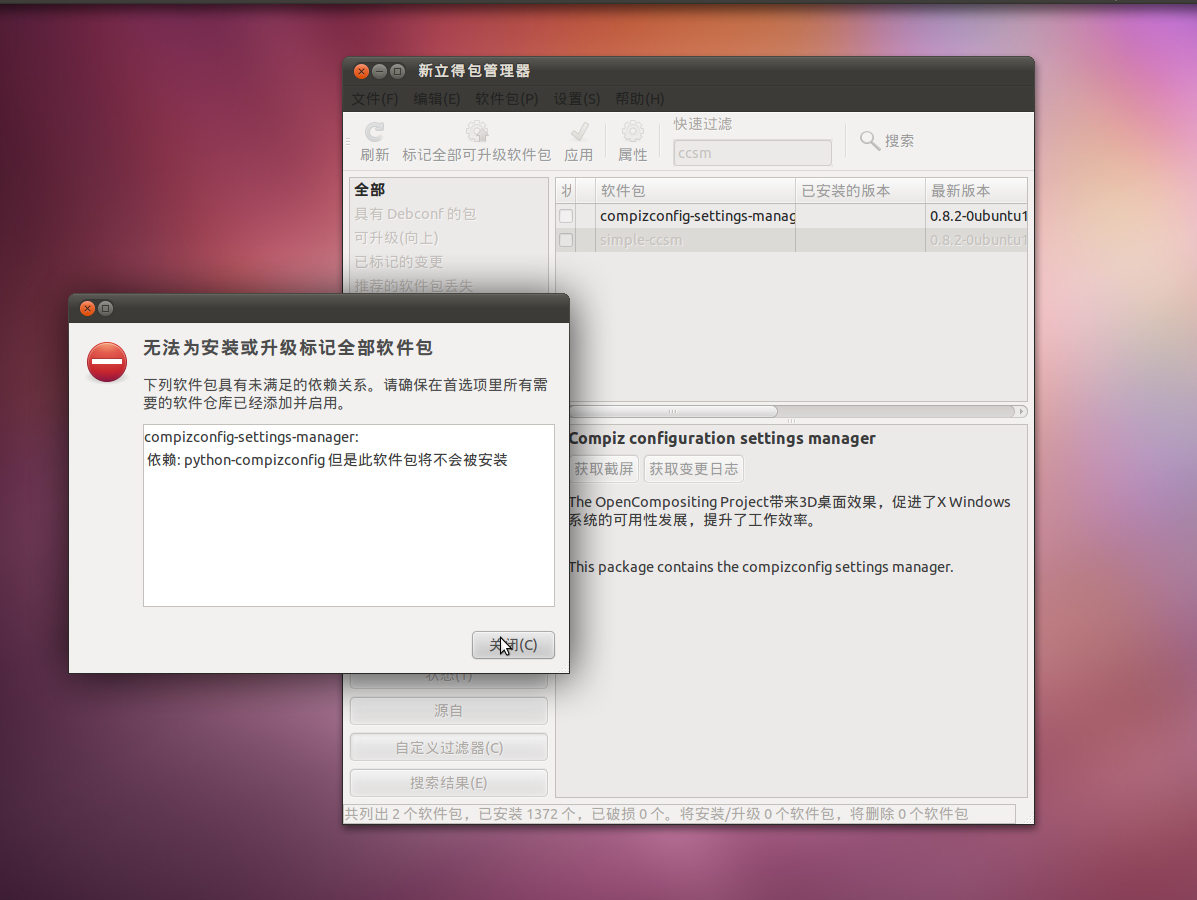
Task: Open the 帮助(H) menu
Action: point(640,99)
